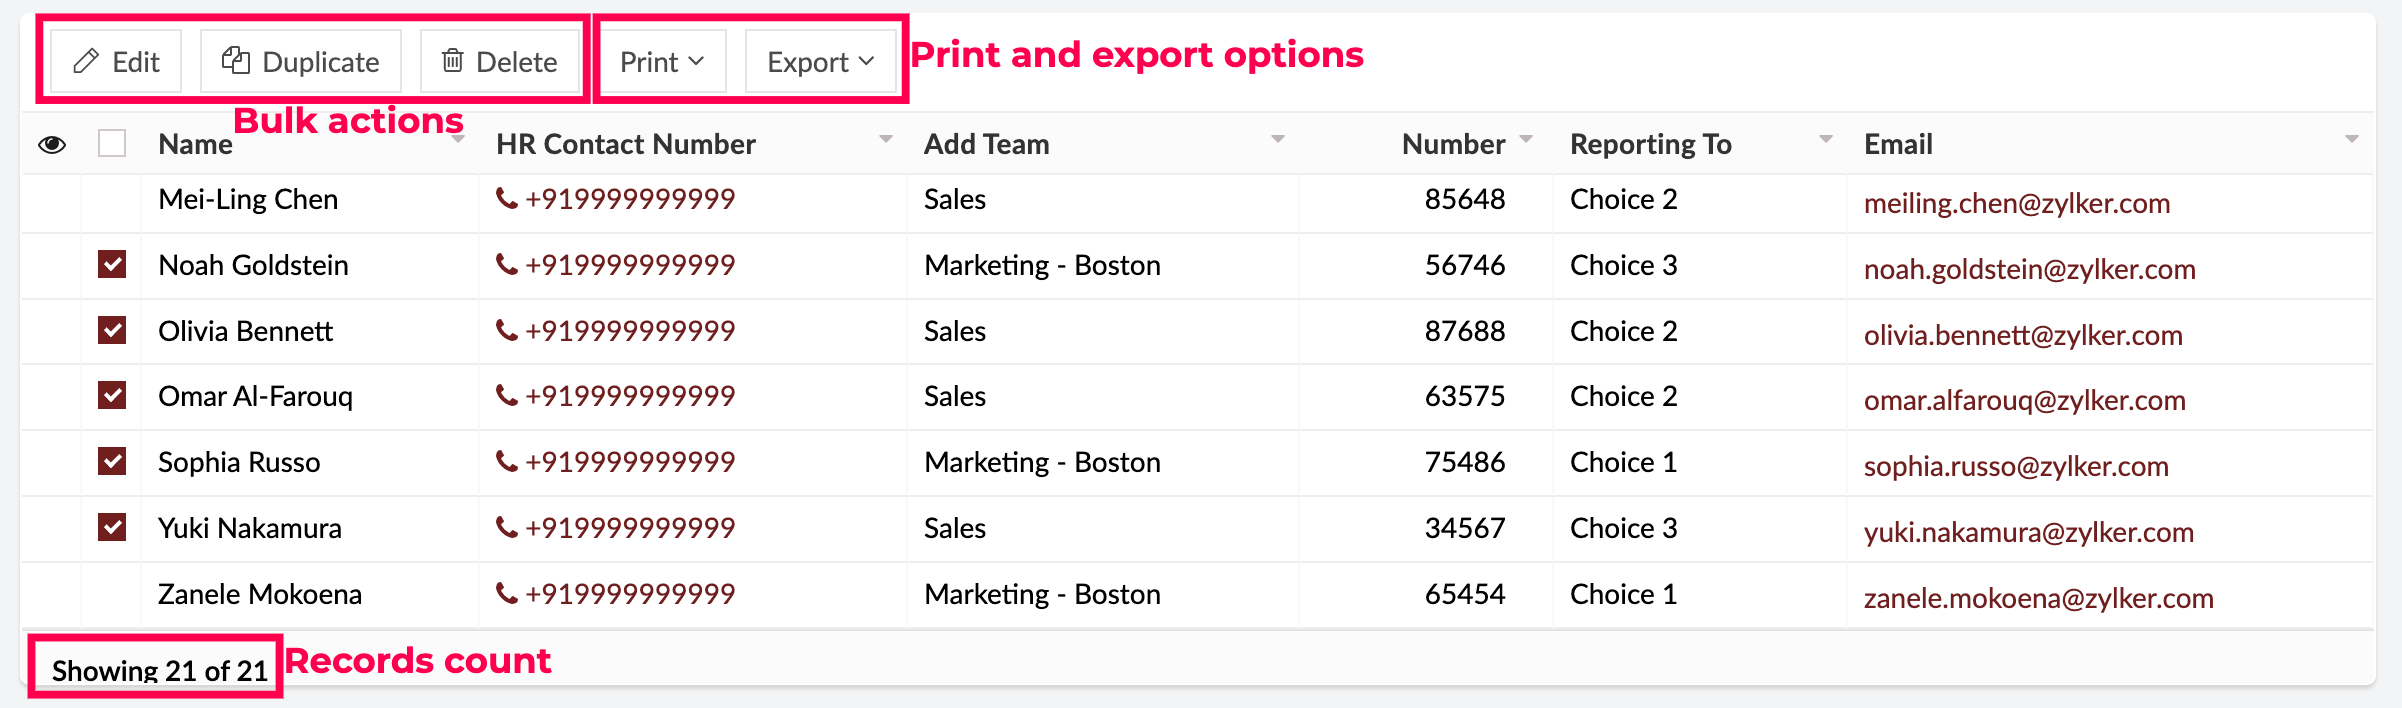The height and width of the screenshot is (708, 2402).
Task: Click phone icon in Olivia Bennett row
Action: point(507,331)
